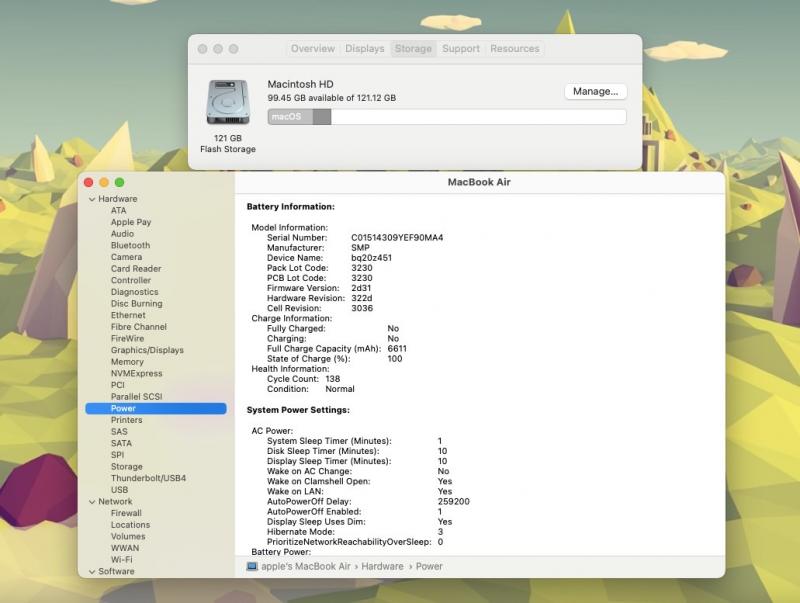Click the laptop icon in the path bar
This screenshot has width=800, height=603.
tap(252, 566)
